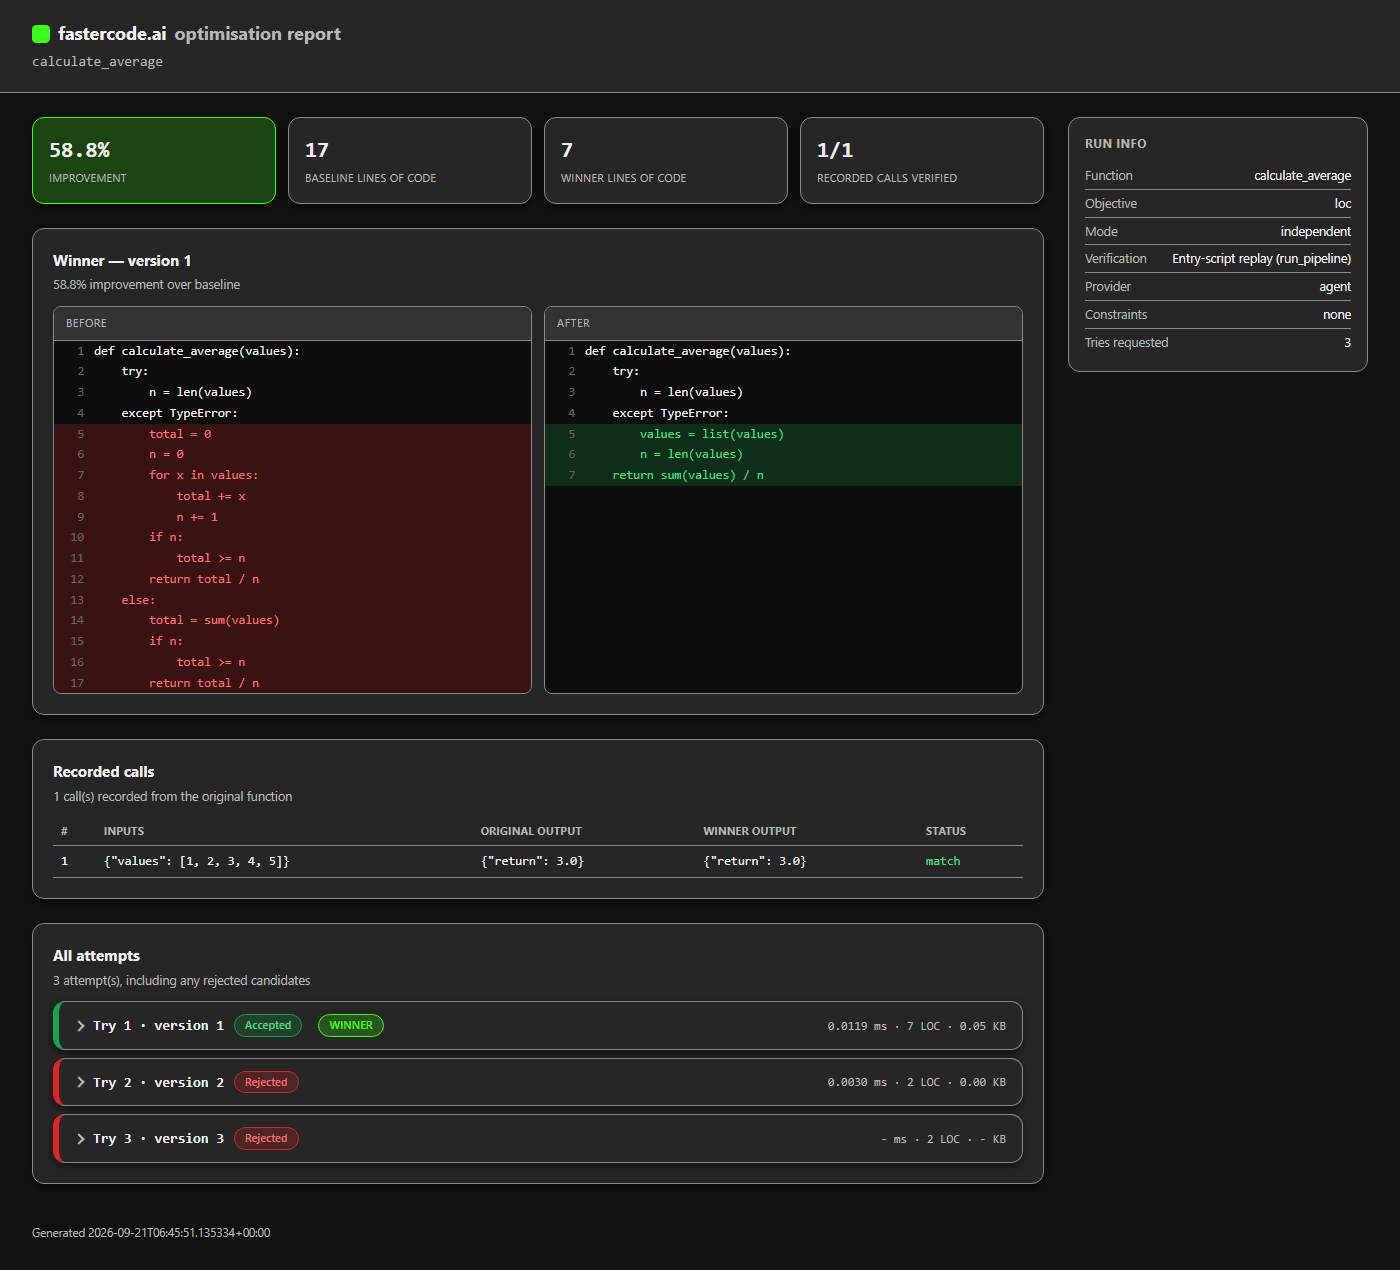
Task: Select the 17 baseline lines of code card
Action: 410,161
